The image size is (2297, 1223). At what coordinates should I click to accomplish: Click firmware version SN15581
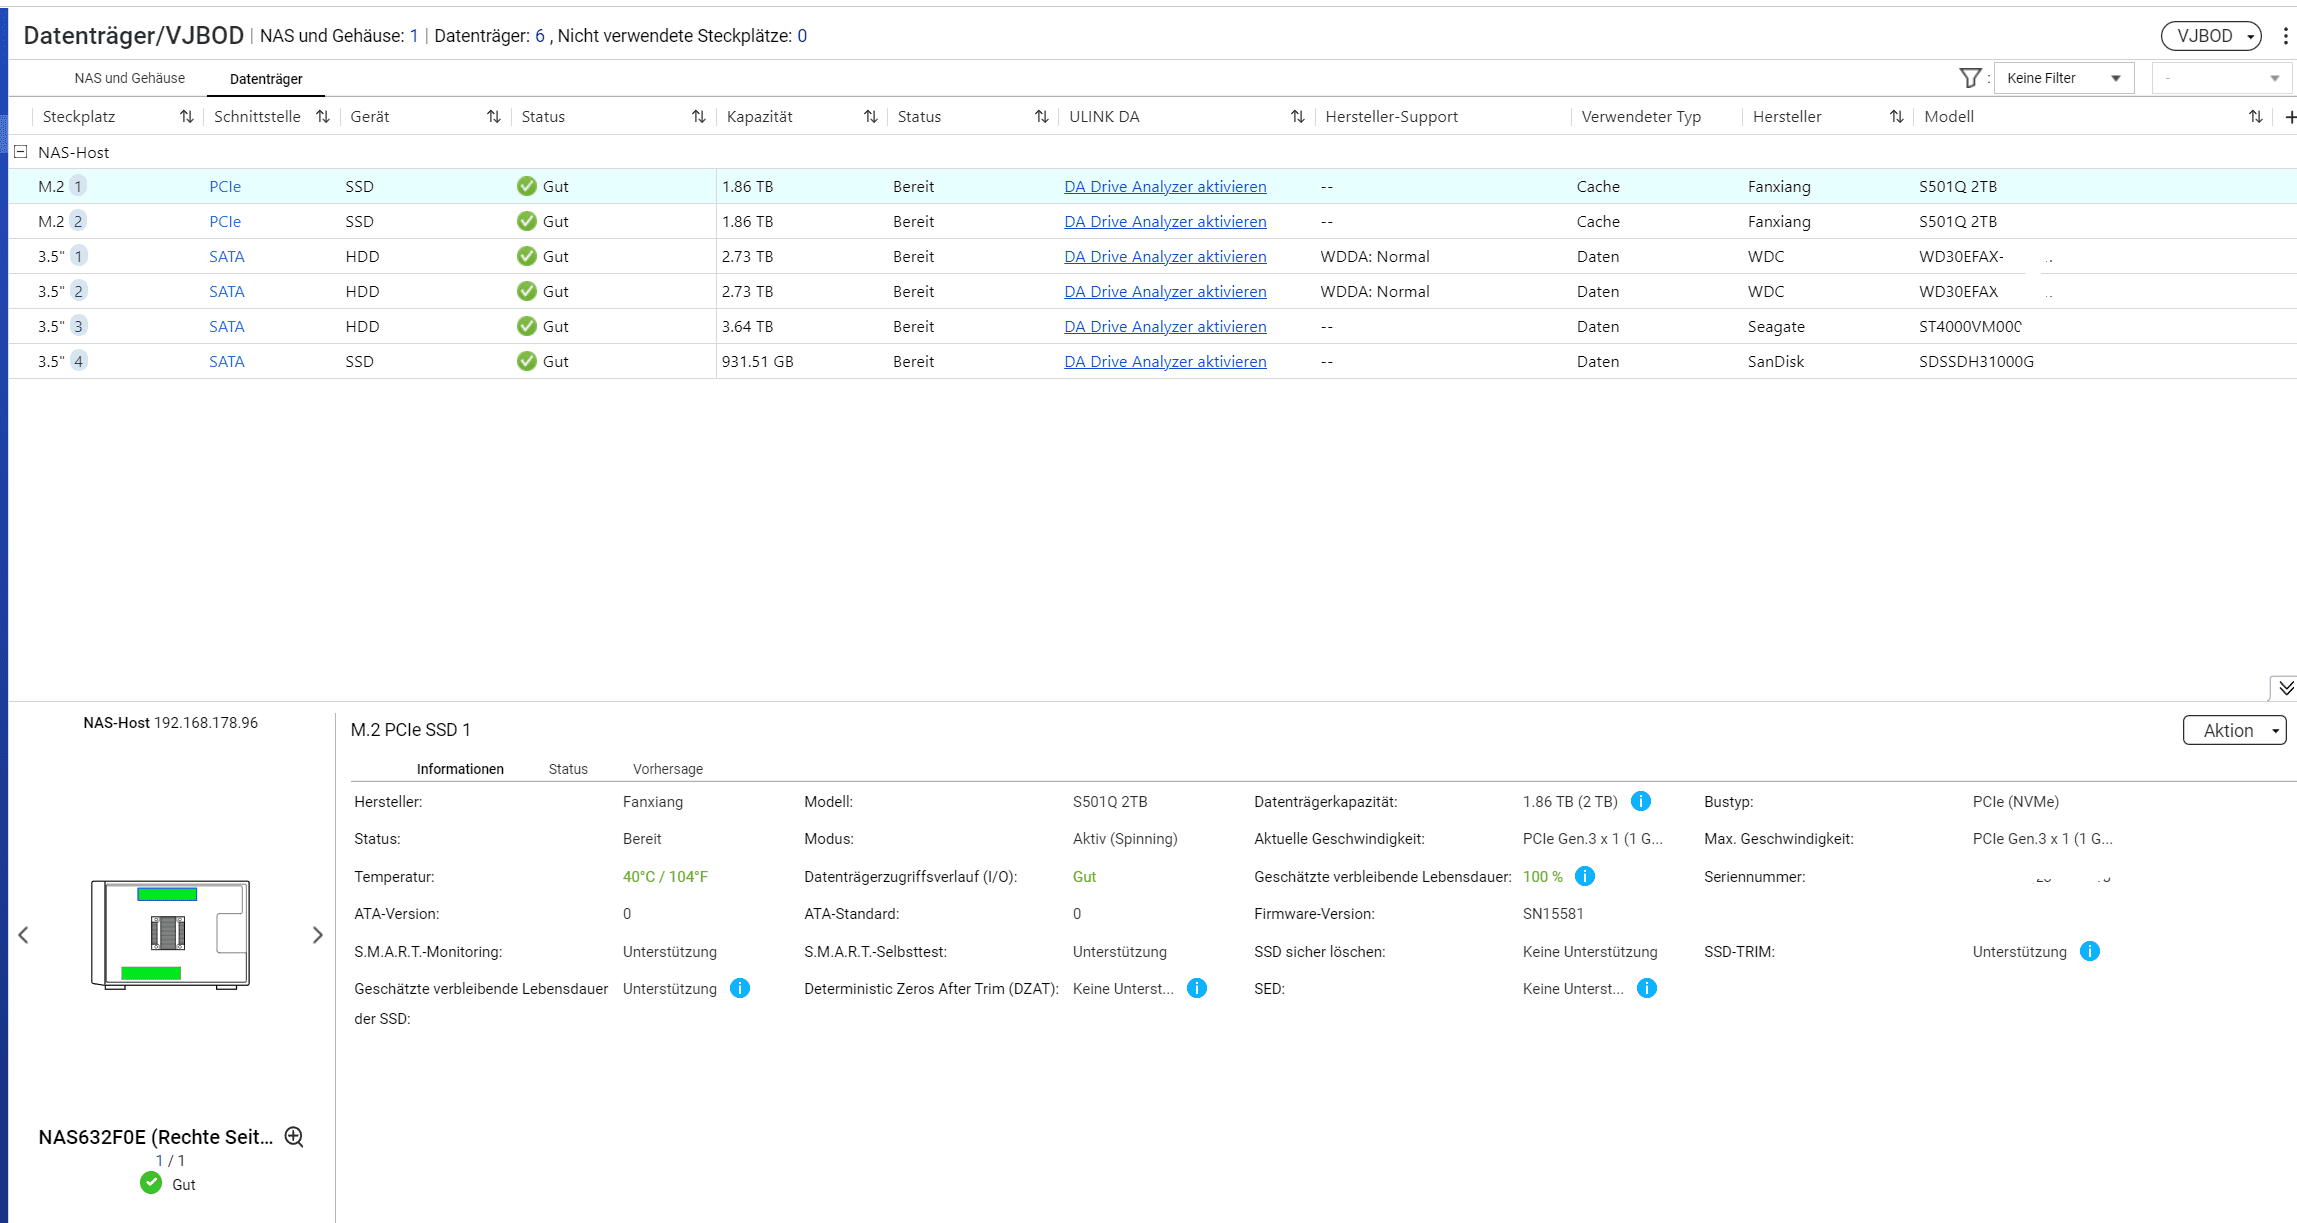1553,913
